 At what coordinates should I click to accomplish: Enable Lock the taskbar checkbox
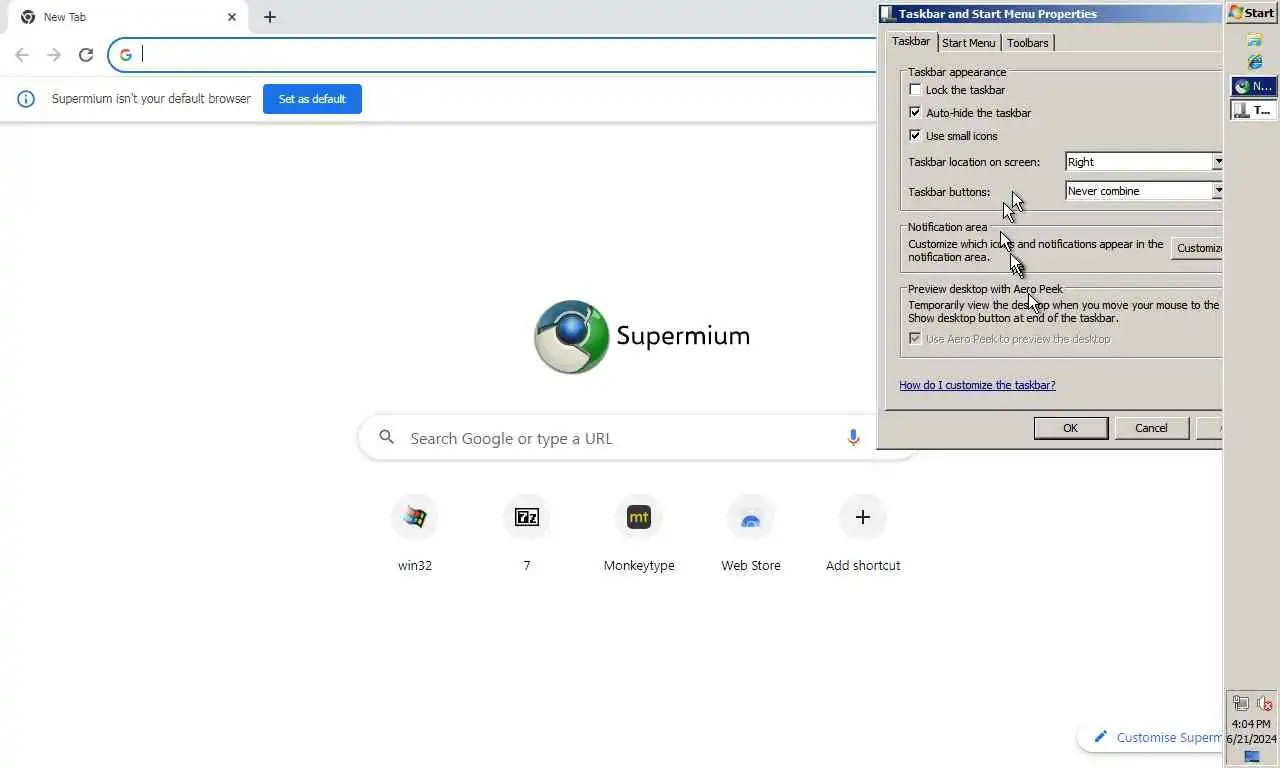point(915,90)
